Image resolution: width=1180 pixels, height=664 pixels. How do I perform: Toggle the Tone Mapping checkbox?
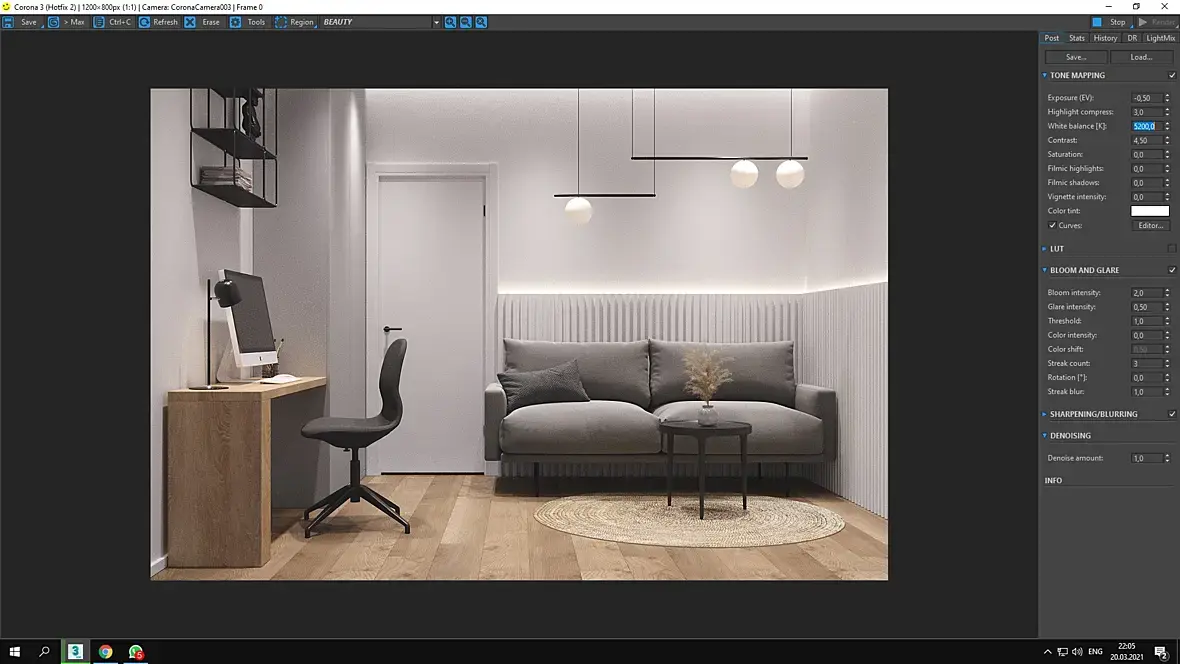point(1172,75)
